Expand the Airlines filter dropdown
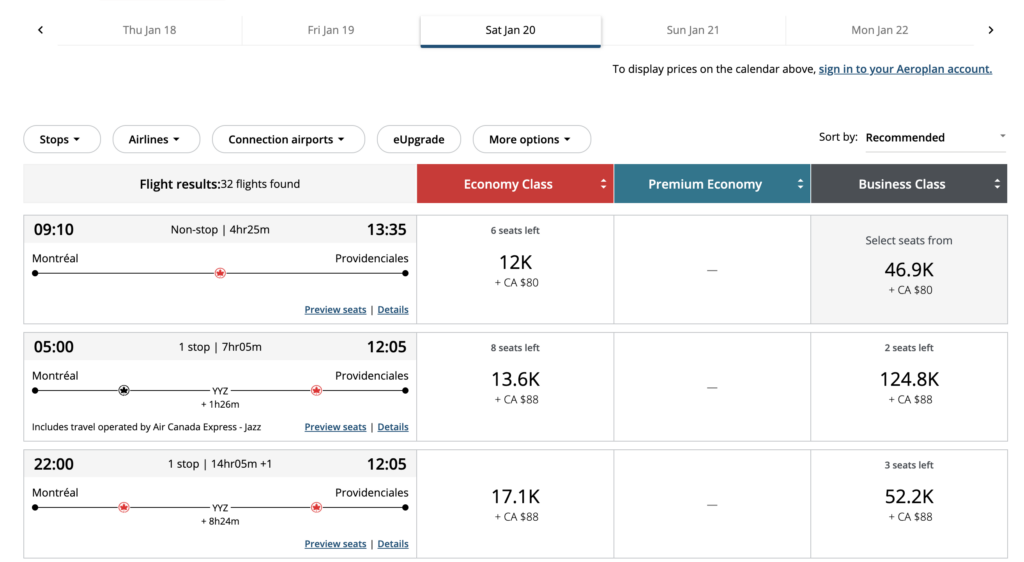The width and height of the screenshot is (1024, 562). [x=156, y=139]
